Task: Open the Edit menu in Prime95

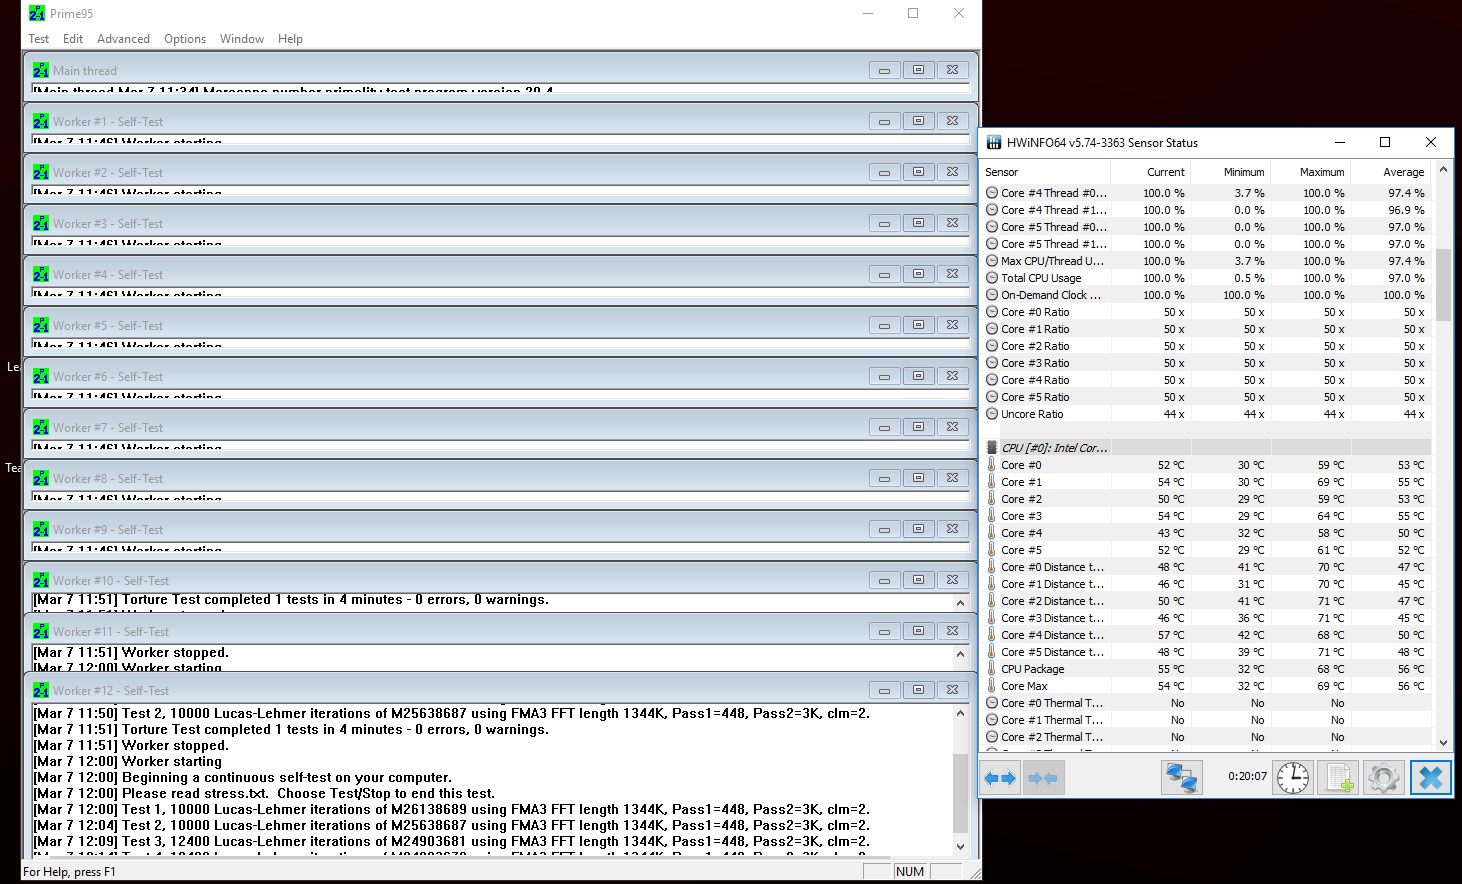Action: (73, 39)
